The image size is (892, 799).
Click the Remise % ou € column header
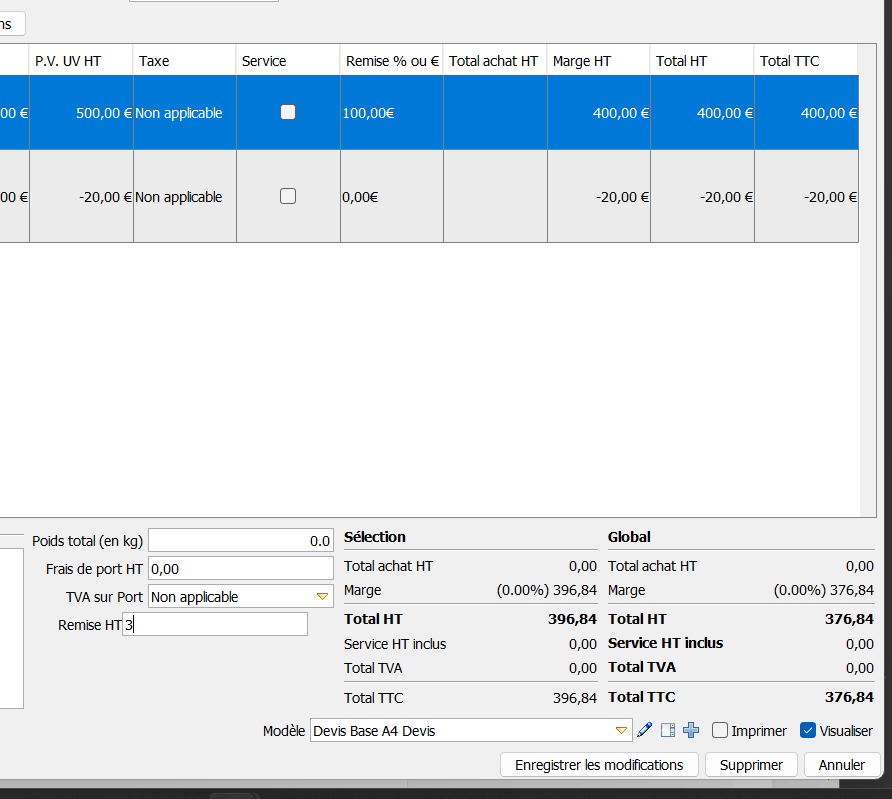pos(392,60)
